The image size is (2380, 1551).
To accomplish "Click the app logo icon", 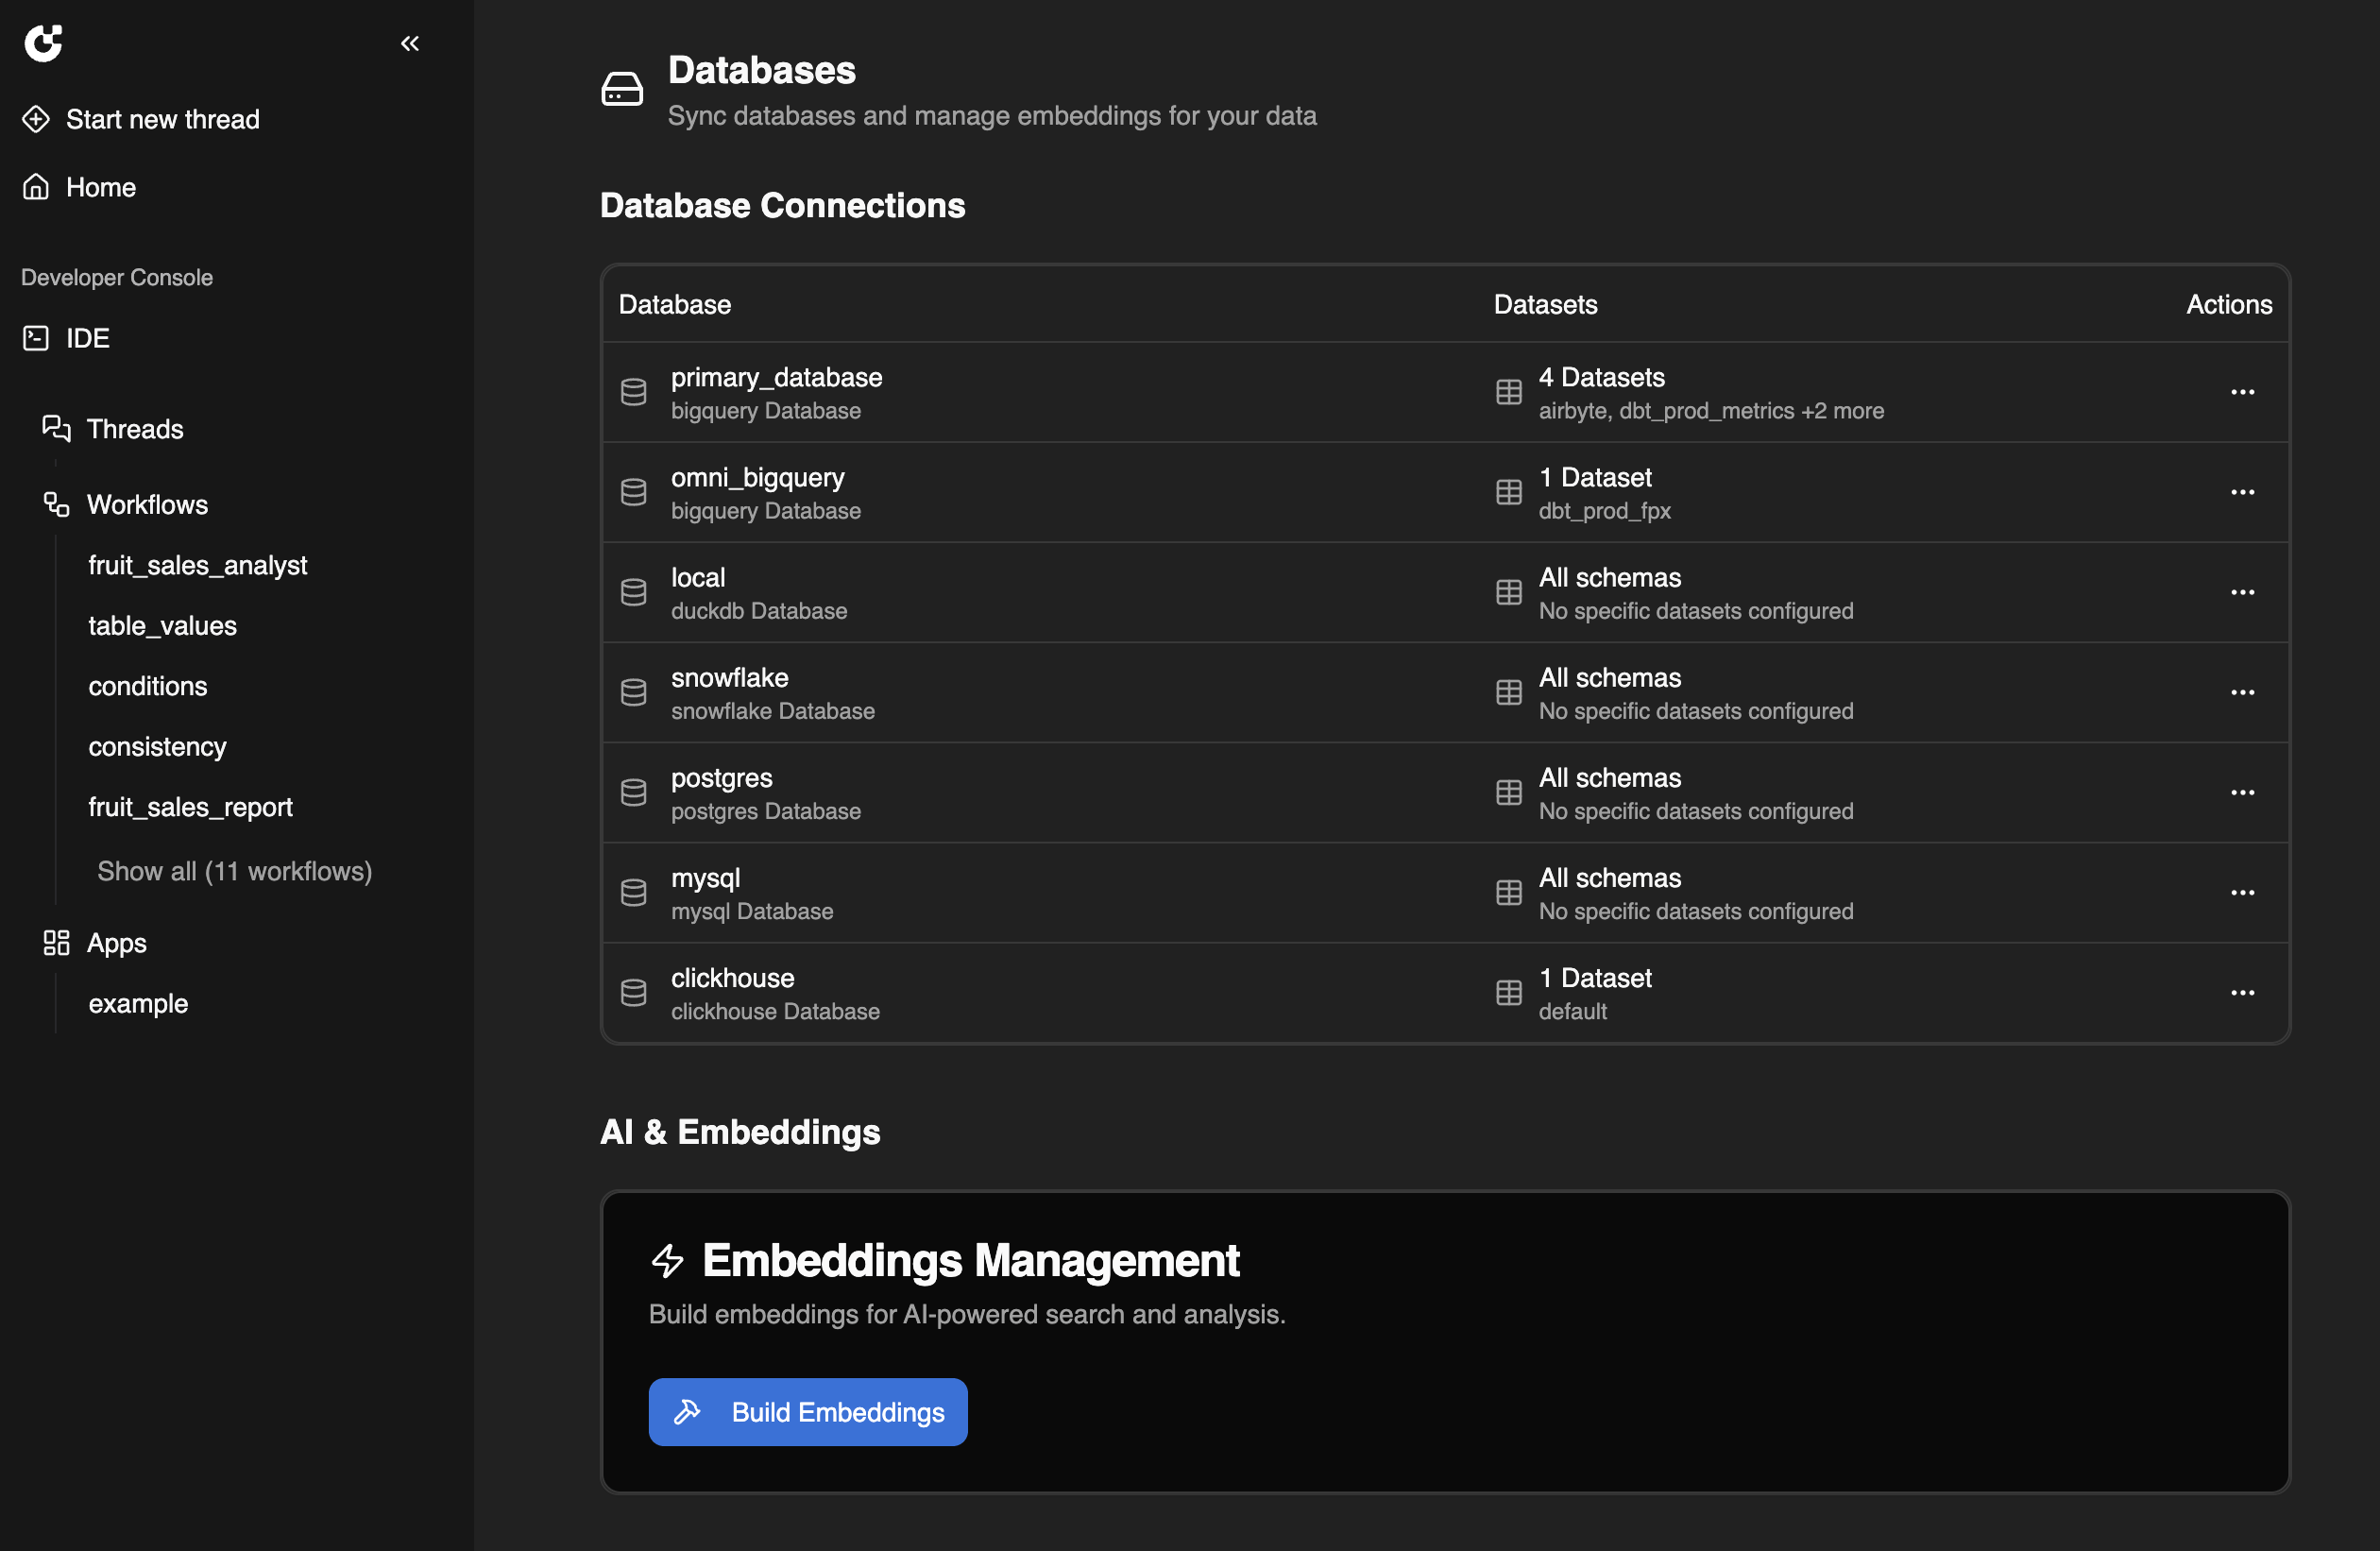I will [x=43, y=42].
